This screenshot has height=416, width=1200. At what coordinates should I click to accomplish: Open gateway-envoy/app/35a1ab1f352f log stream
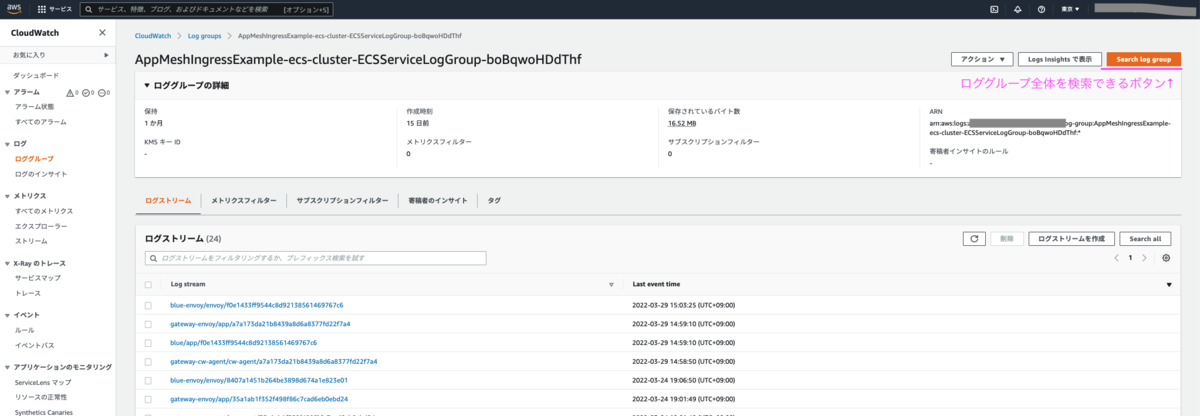click(x=259, y=398)
